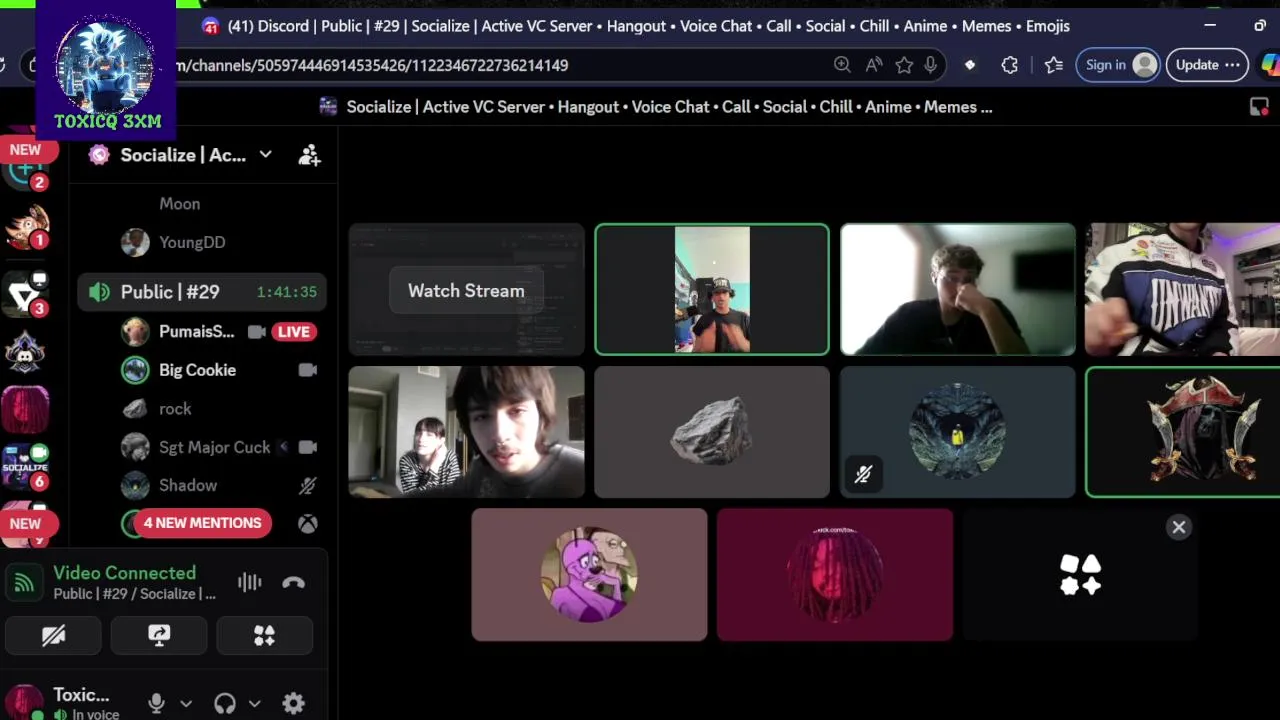The width and height of the screenshot is (1280, 720).
Task: Open top NEW unread indicator in server list
Action: [25, 150]
